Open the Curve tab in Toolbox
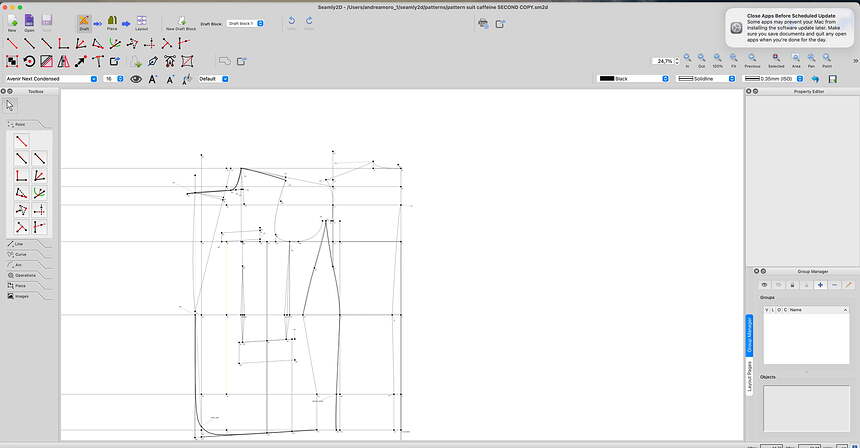The height and width of the screenshot is (448, 860). (x=21, y=254)
